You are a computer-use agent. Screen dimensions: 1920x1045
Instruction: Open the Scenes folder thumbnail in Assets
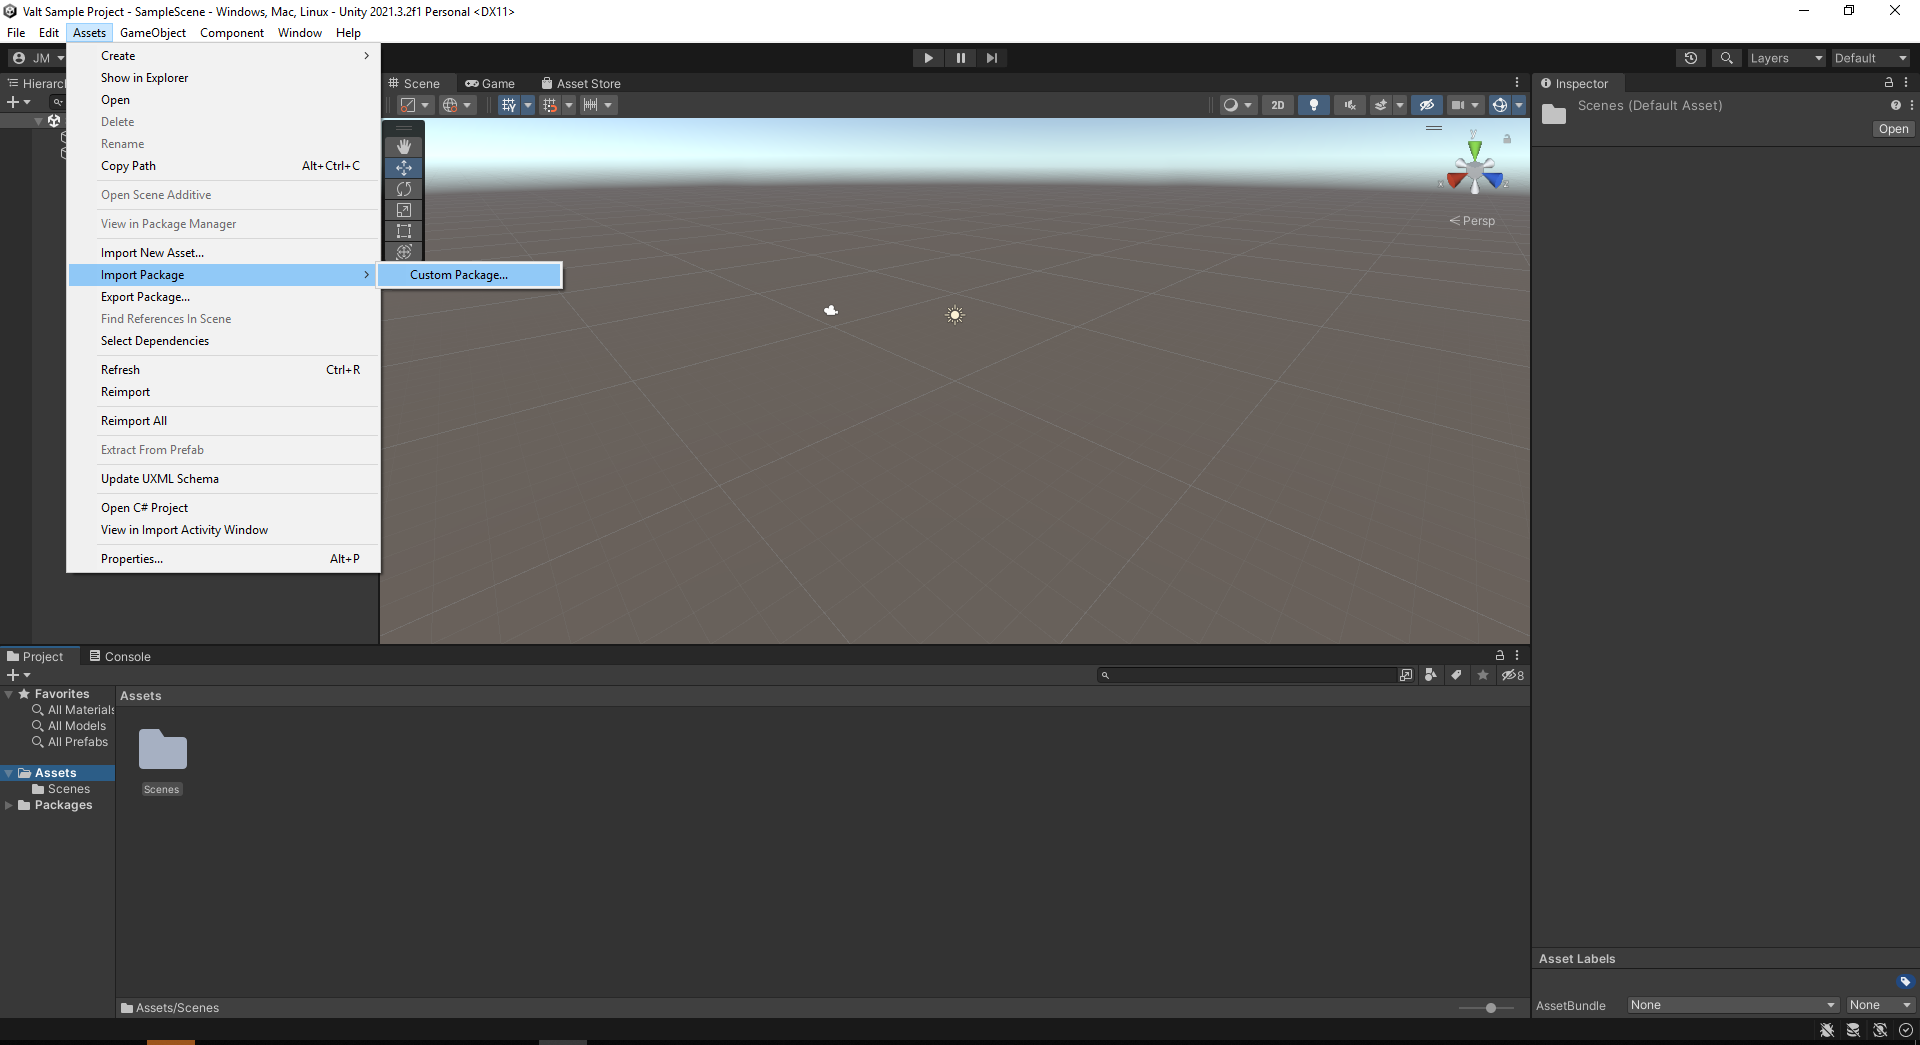161,749
